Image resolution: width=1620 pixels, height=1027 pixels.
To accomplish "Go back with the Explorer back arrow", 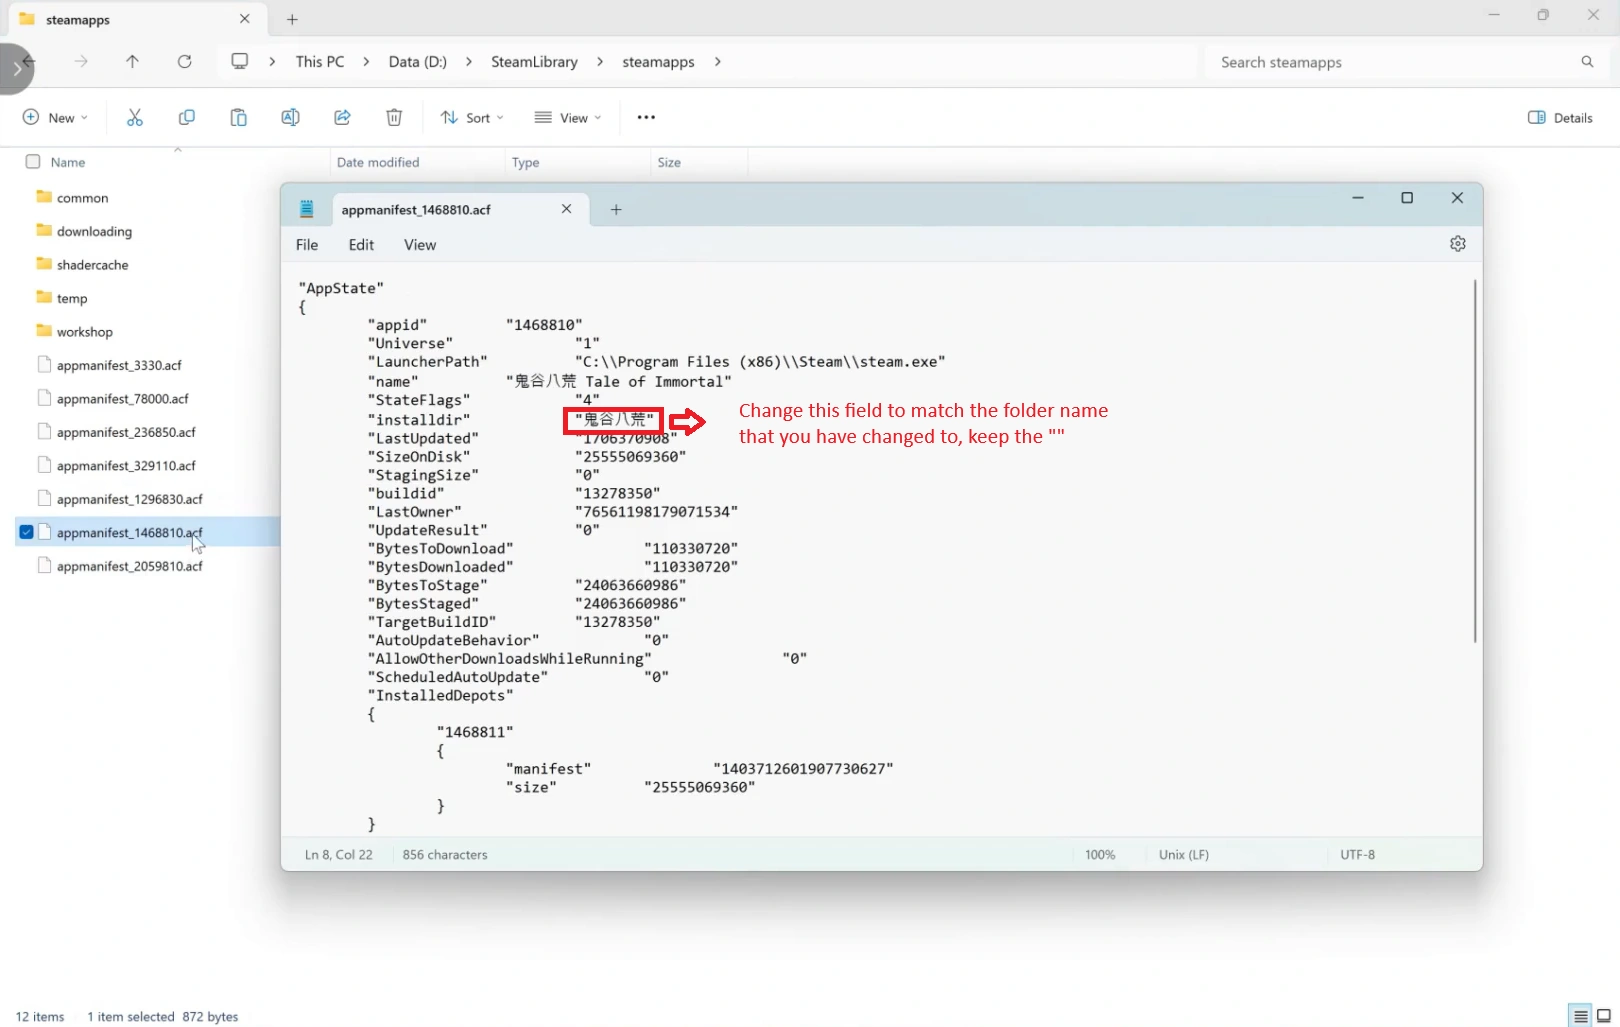I will click(28, 61).
